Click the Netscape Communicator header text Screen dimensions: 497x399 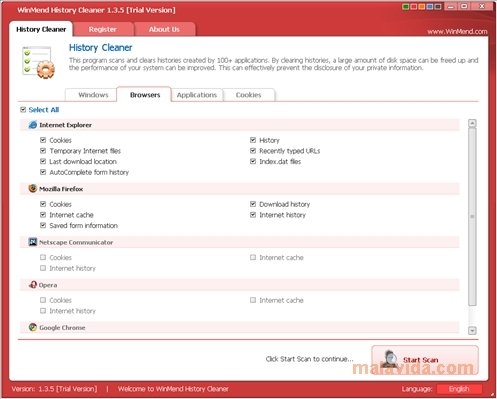click(76, 242)
